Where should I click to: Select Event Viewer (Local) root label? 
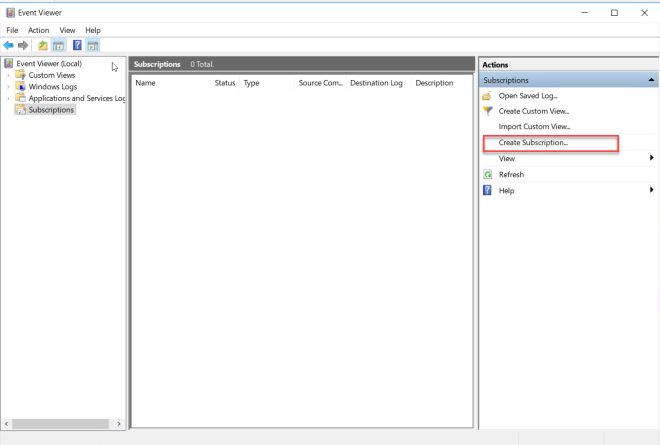click(x=49, y=64)
